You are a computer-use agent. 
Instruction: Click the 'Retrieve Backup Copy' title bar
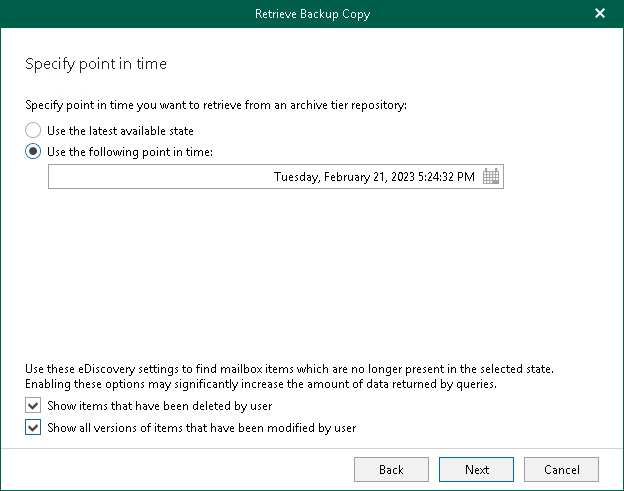pos(311,14)
